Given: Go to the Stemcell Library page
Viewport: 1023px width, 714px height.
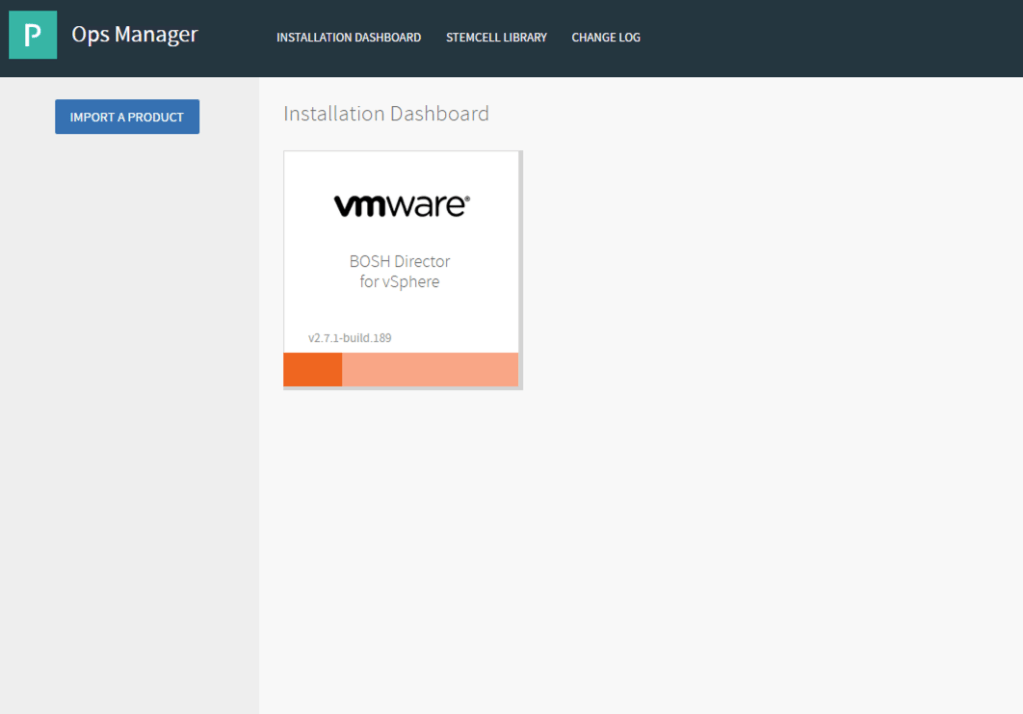Looking at the screenshot, I should (496, 38).
